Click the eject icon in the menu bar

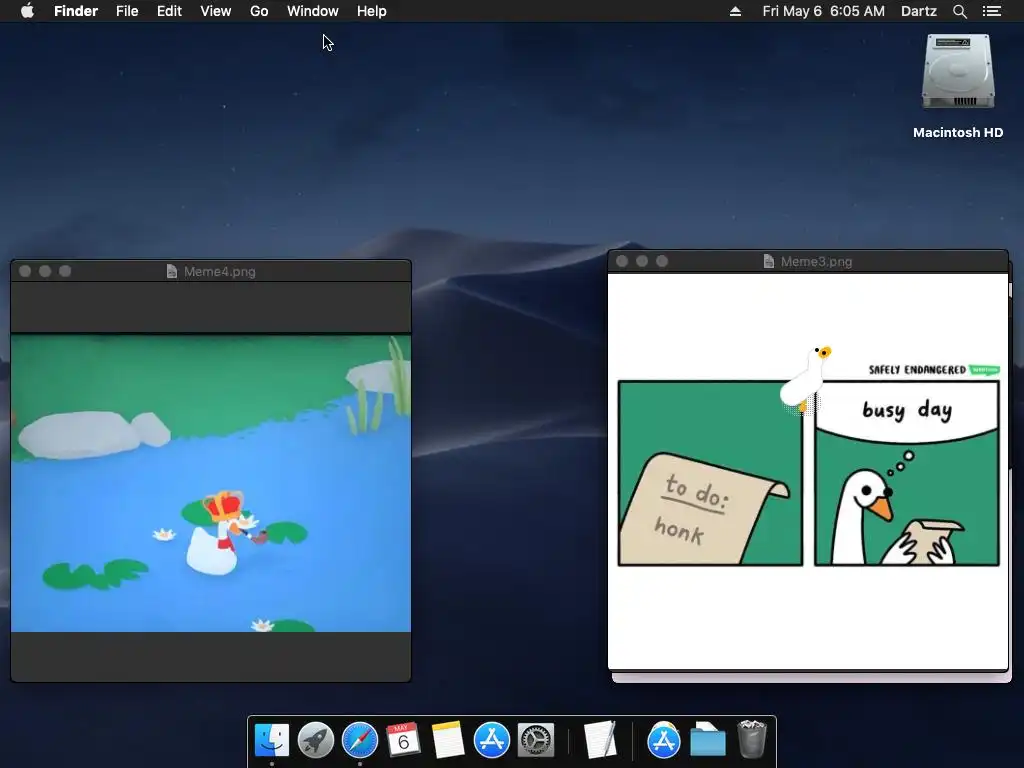tap(735, 11)
